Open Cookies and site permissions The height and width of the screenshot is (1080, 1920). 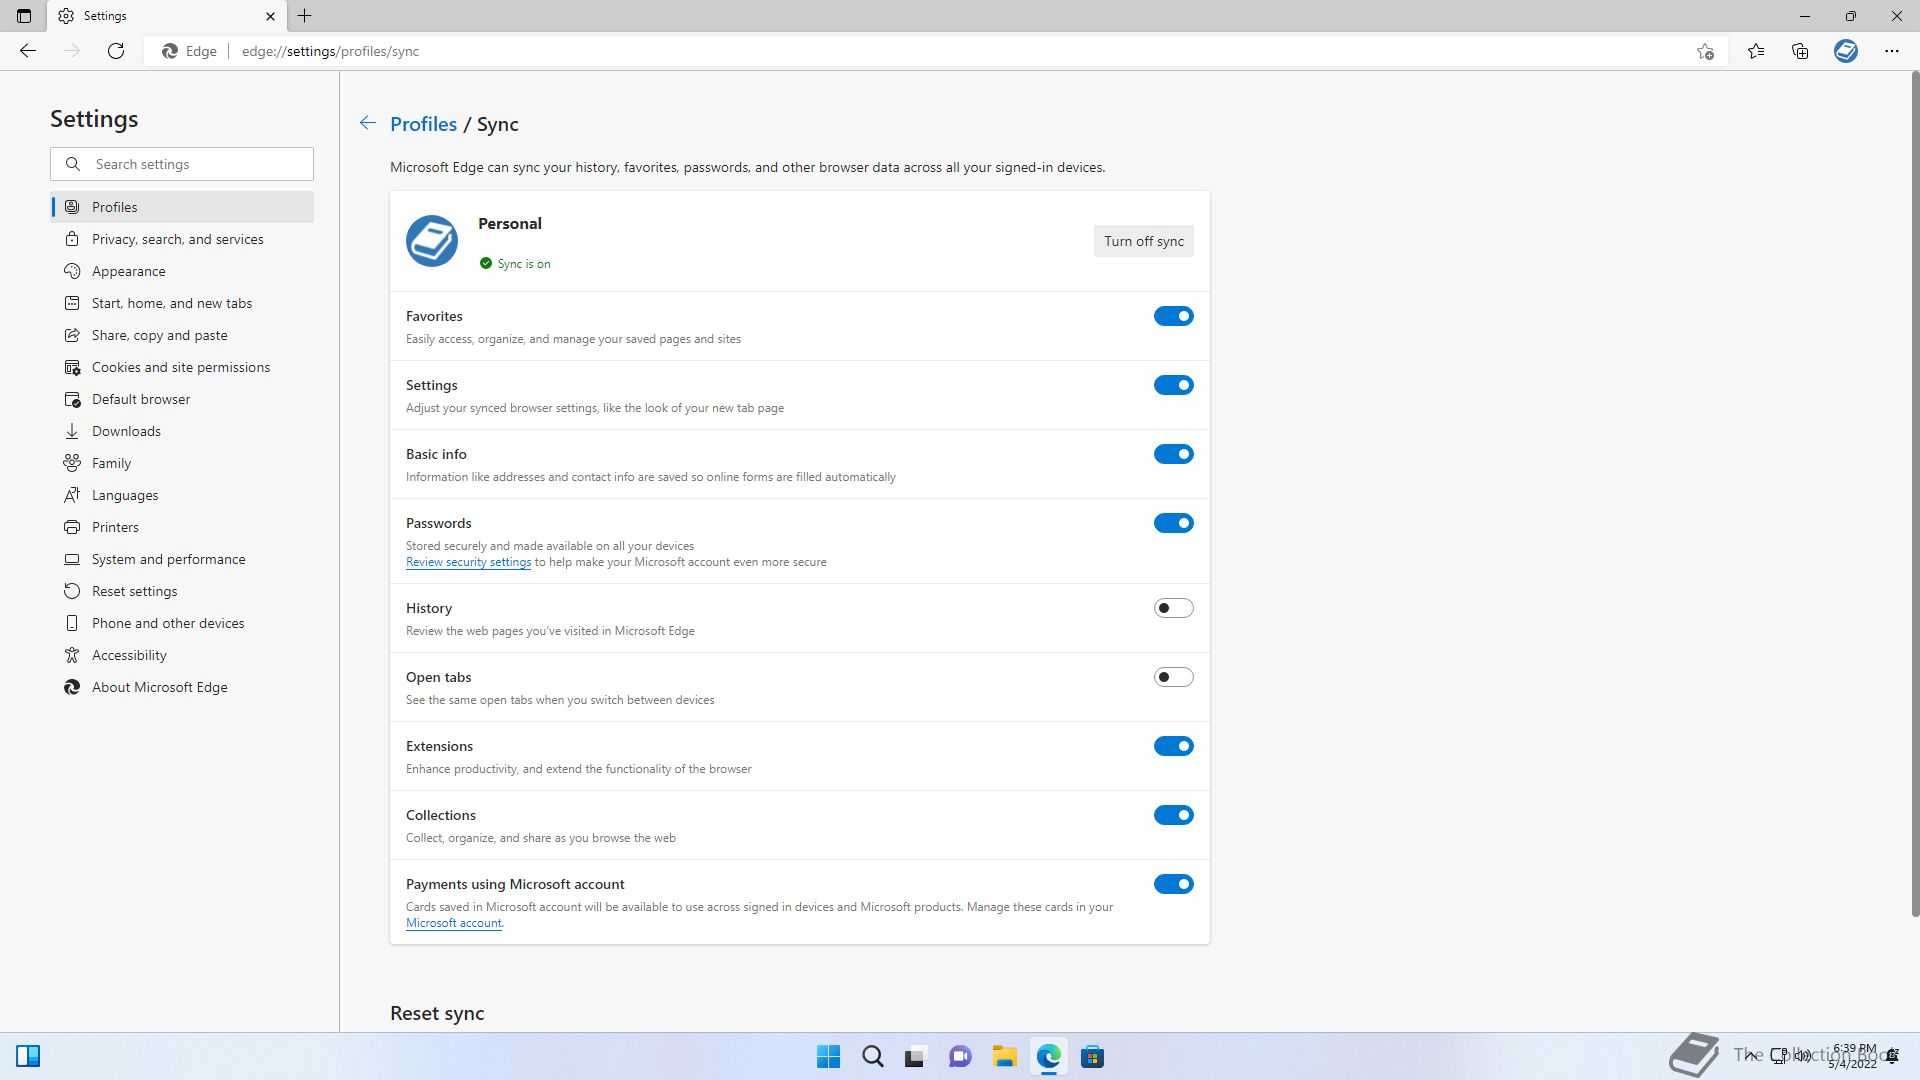[182, 367]
